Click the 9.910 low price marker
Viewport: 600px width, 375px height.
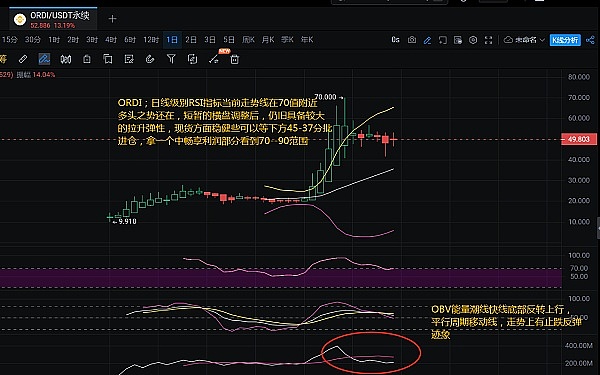click(127, 221)
